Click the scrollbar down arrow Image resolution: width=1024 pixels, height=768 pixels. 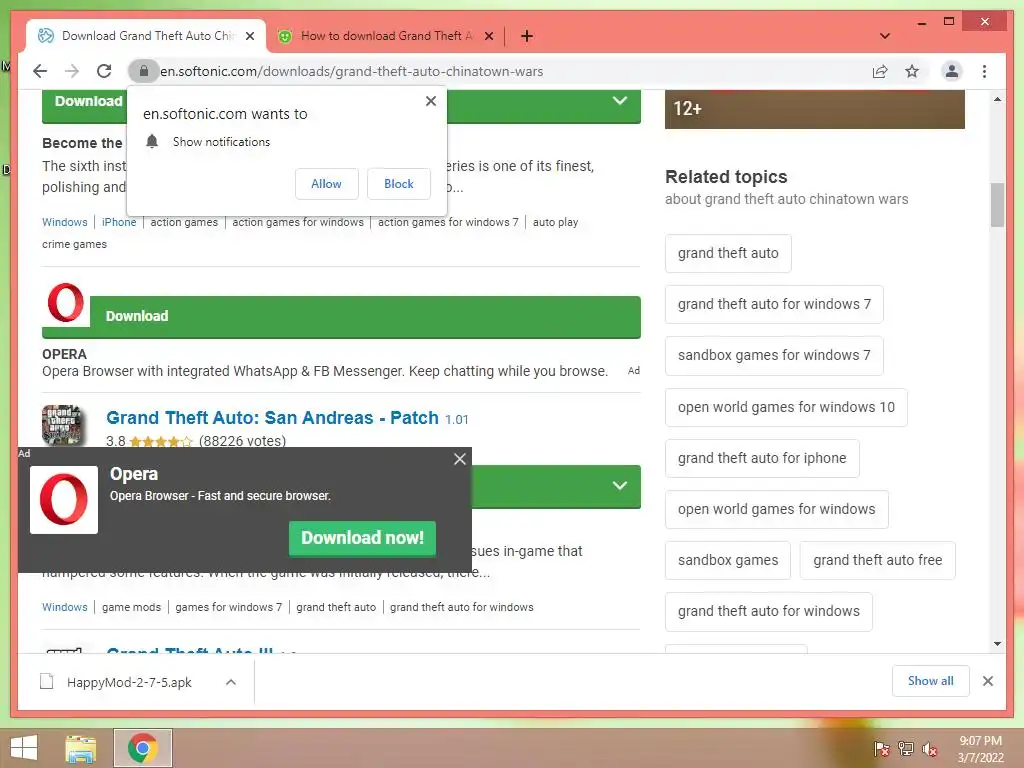pos(997,644)
